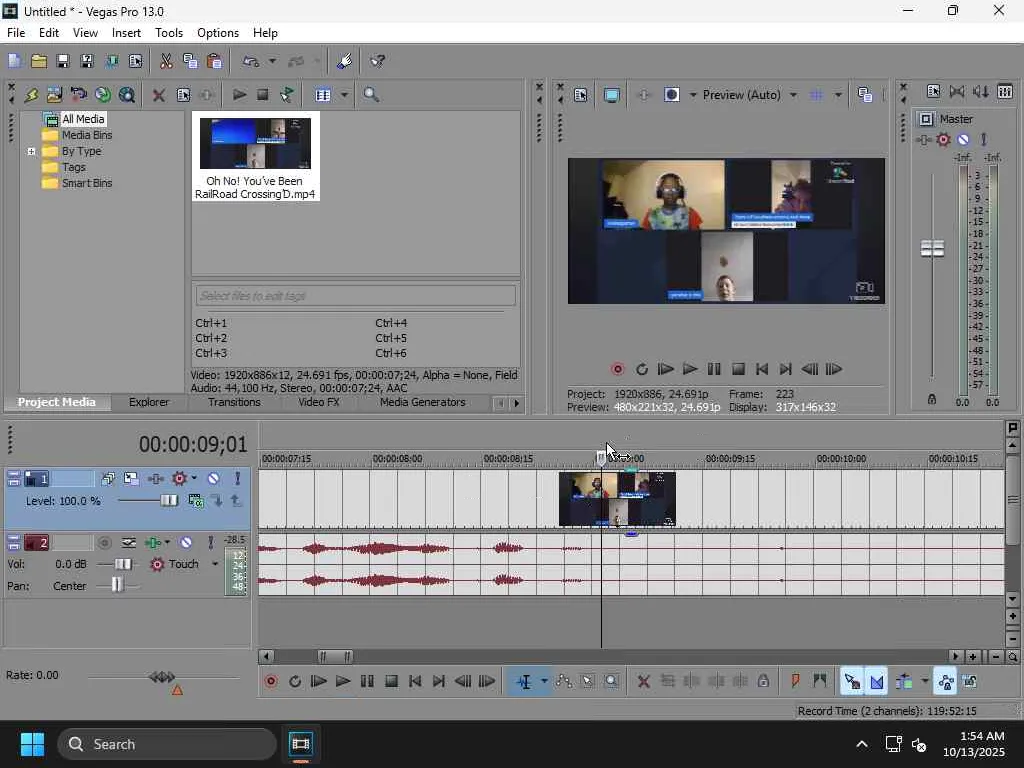Cut selection with the scissors icon
Viewport: 1024px width, 768px height.
(166, 61)
